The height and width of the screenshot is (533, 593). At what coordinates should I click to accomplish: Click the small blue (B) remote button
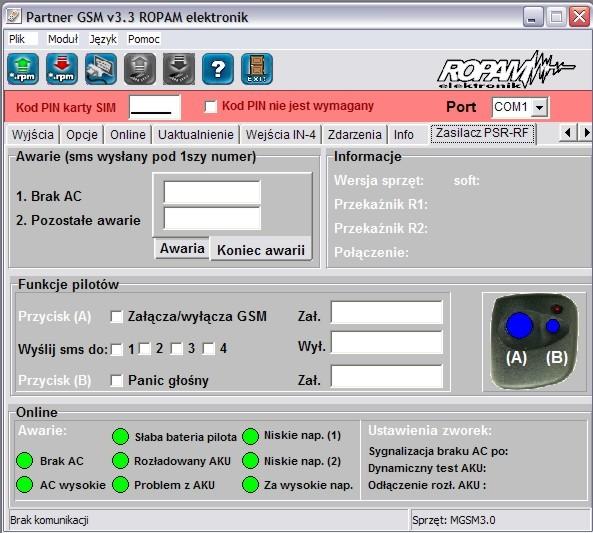pyautogui.click(x=553, y=326)
